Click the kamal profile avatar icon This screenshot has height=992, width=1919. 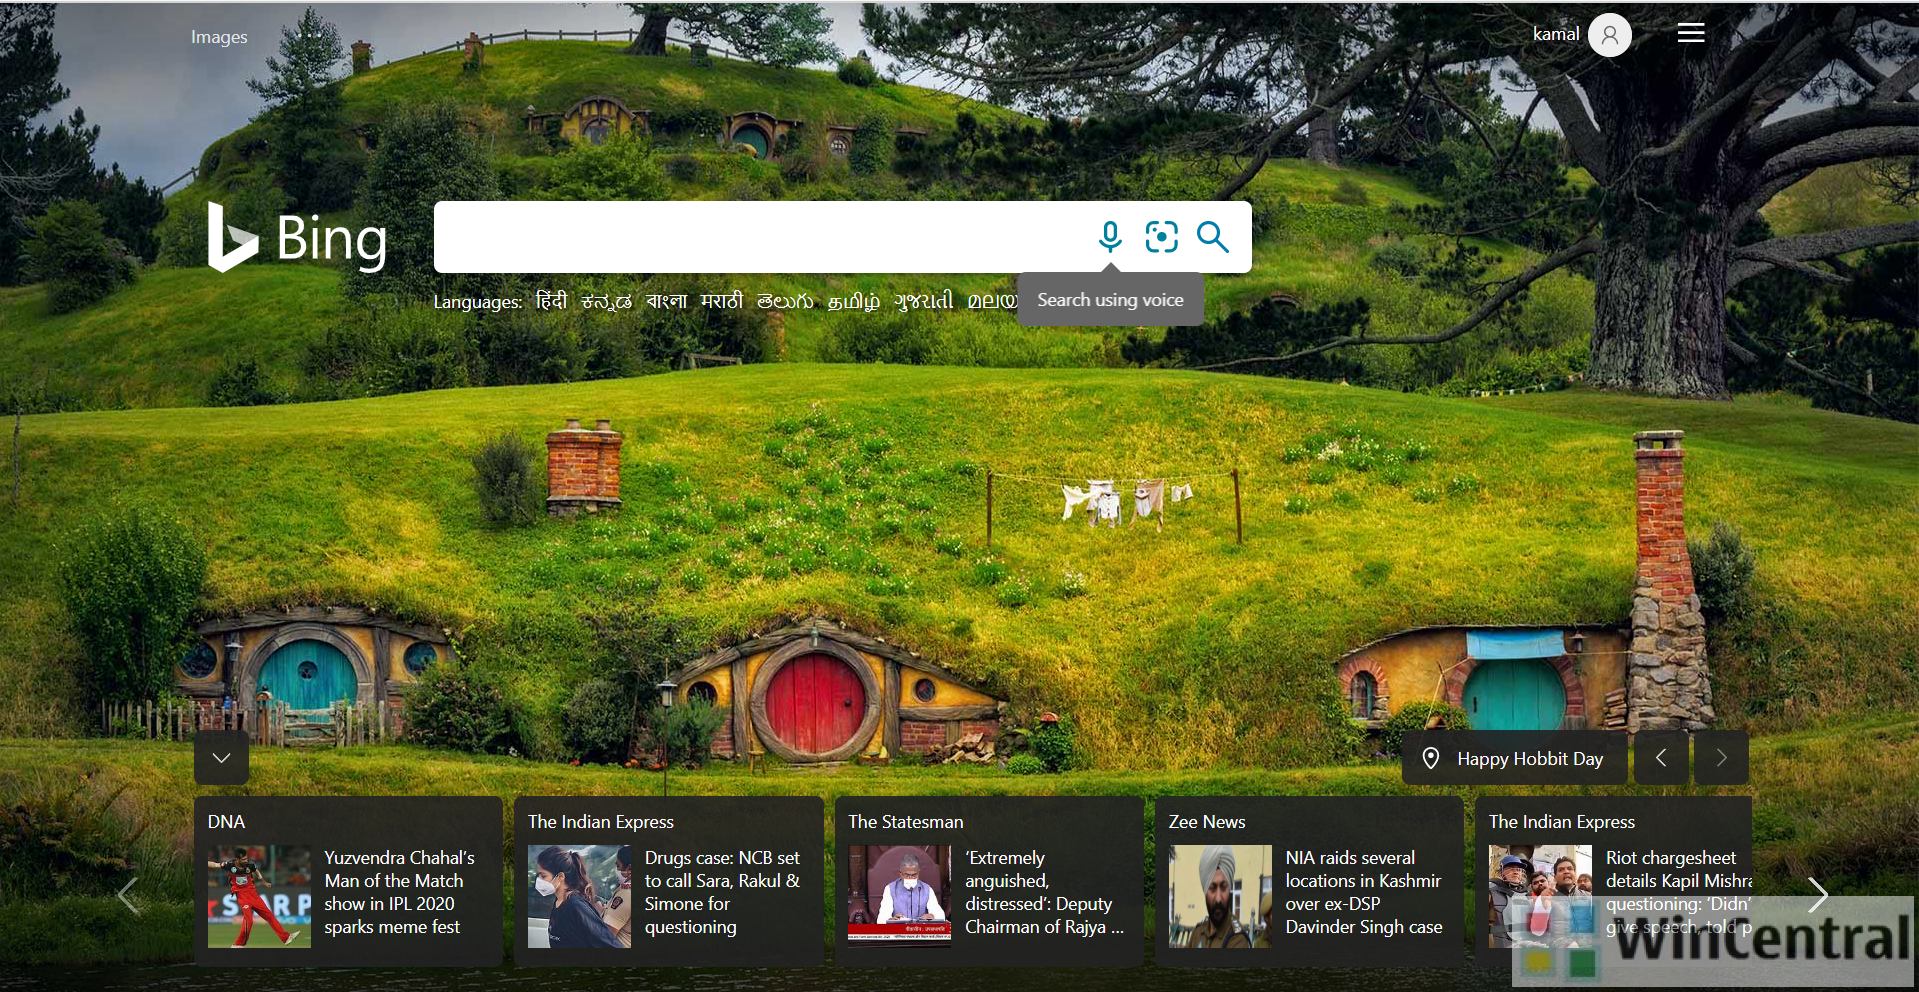coord(1609,35)
